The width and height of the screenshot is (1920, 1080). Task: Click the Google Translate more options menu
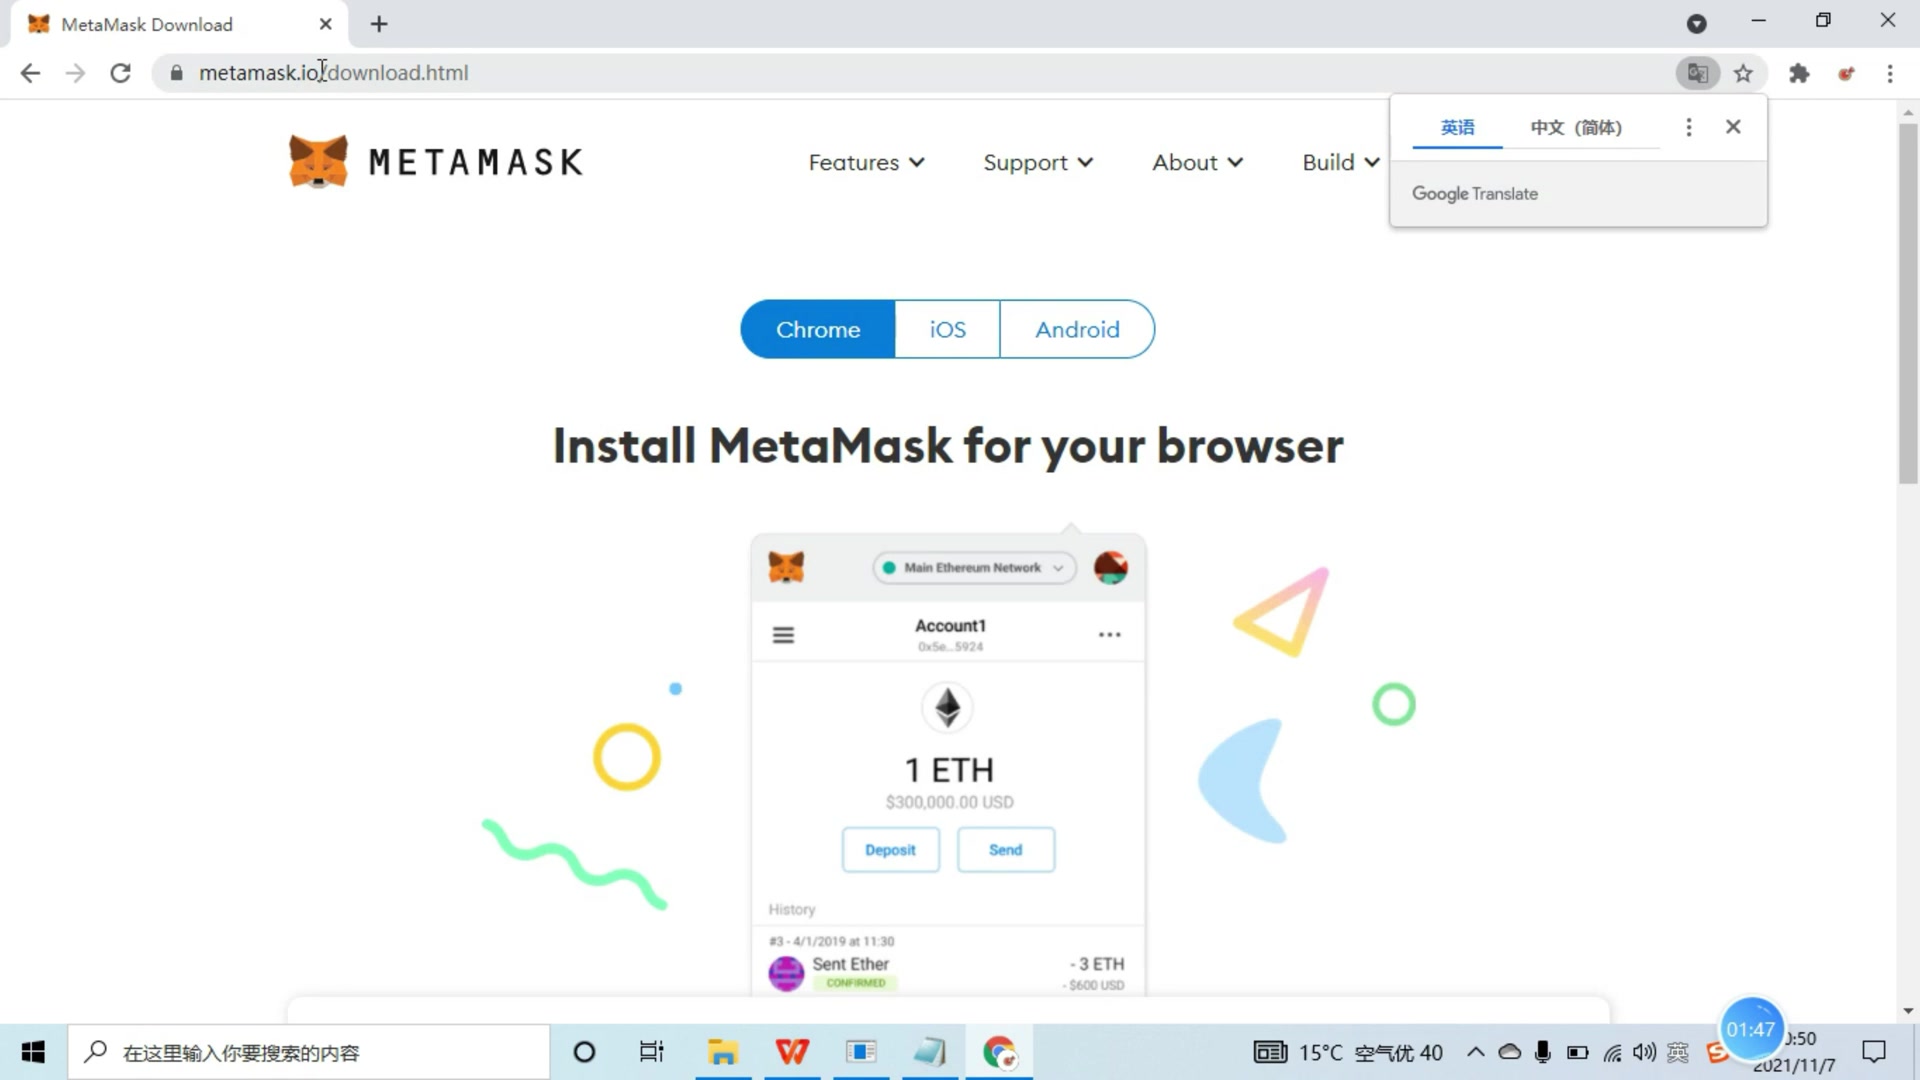[1688, 127]
